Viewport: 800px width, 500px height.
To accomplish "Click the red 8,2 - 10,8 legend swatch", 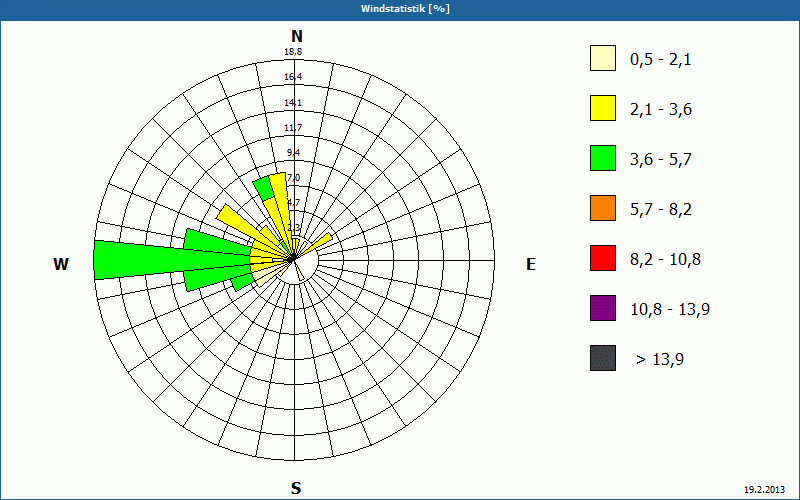I will click(603, 258).
